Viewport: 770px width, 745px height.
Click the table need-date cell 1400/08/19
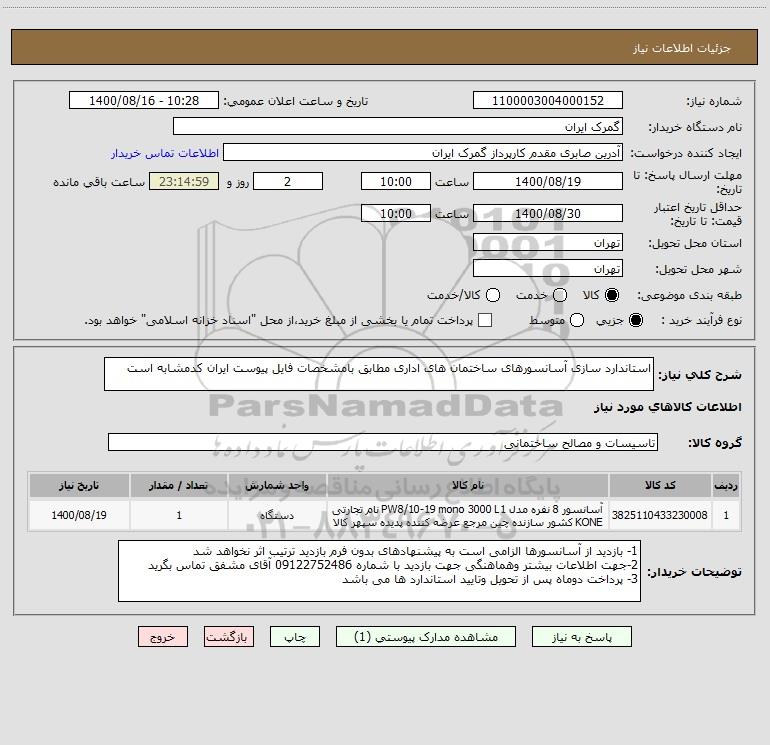[x=79, y=515]
